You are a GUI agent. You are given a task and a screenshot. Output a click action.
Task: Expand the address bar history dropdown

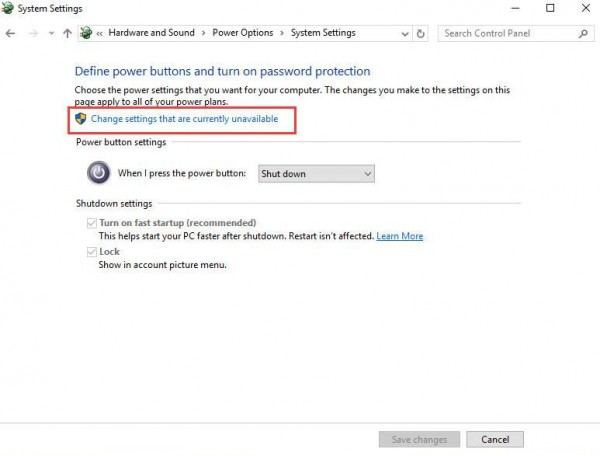404,34
